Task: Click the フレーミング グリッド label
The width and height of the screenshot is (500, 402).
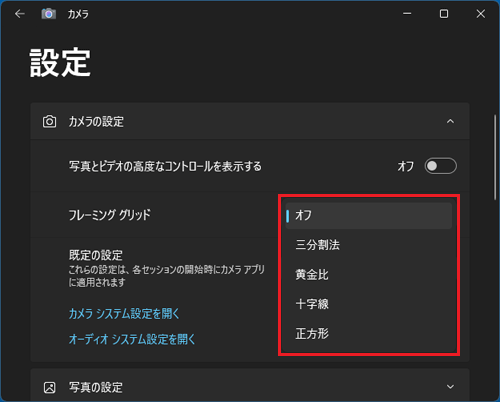Action: [x=110, y=215]
